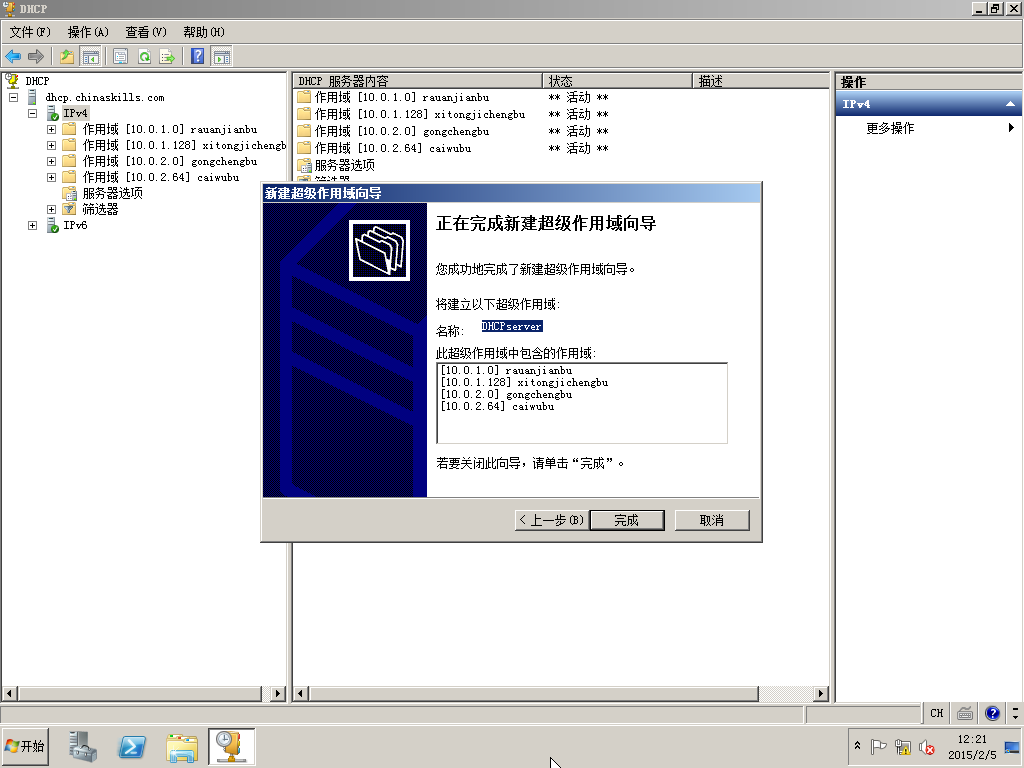Click the blue Help question-mark icon

198,57
